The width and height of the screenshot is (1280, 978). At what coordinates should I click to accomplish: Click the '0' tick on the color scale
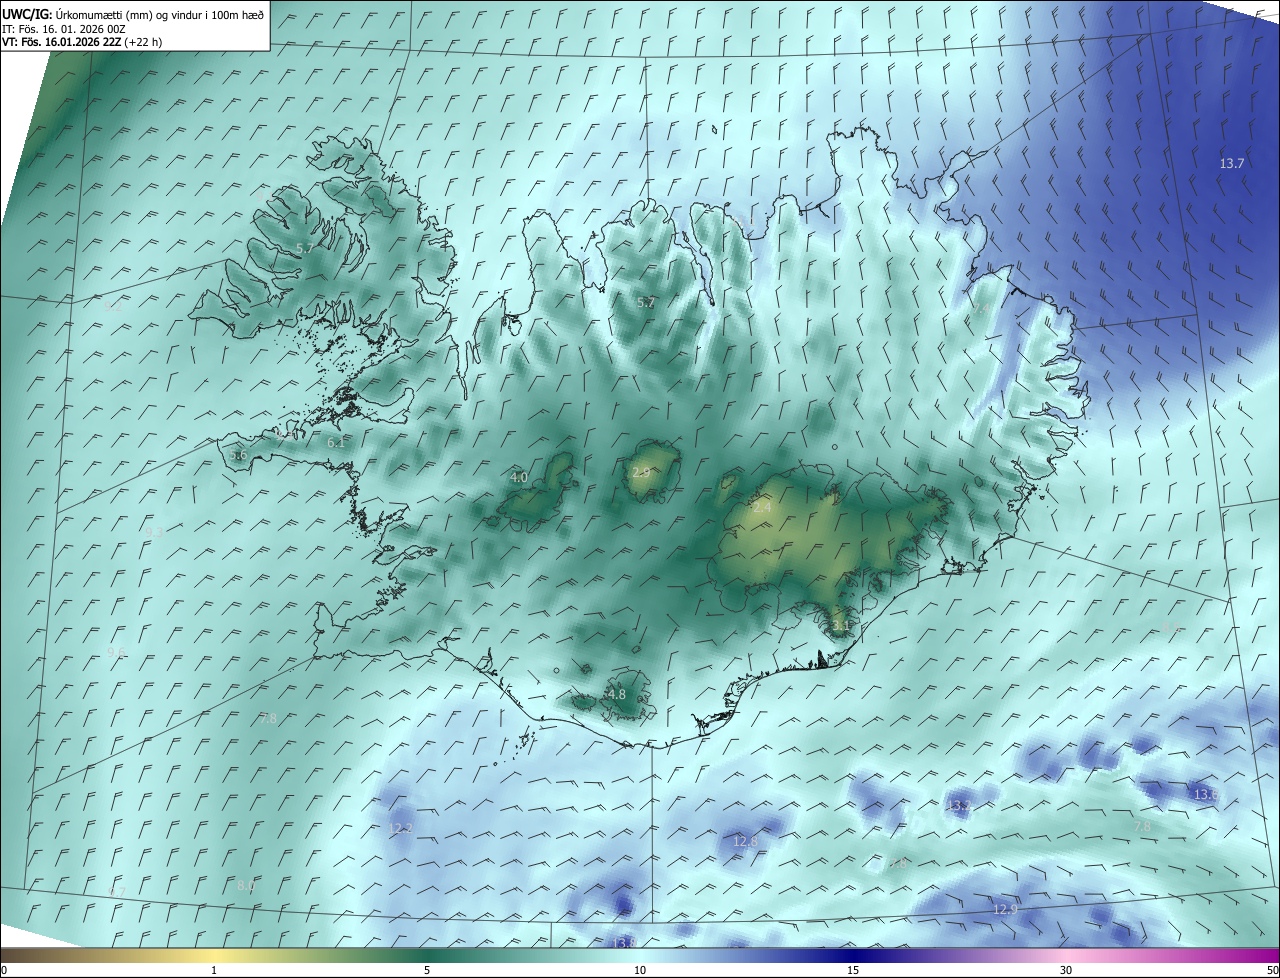coord(3,971)
